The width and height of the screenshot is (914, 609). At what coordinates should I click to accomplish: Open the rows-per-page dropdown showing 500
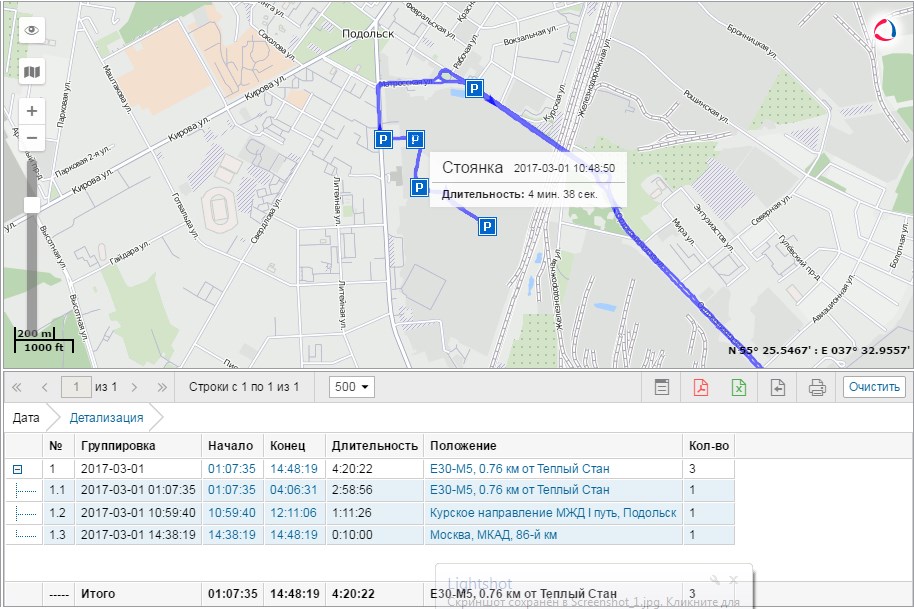tap(353, 387)
